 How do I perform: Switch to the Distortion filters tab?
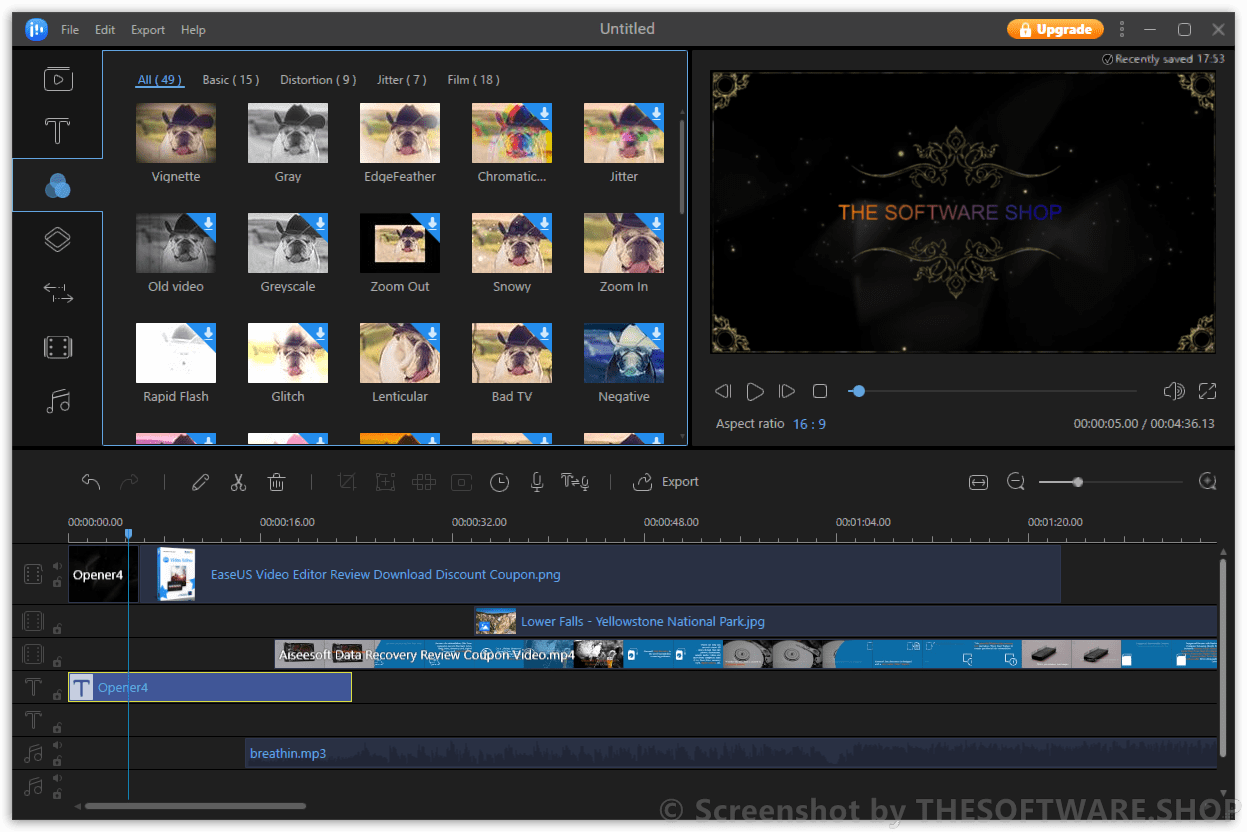coord(317,79)
